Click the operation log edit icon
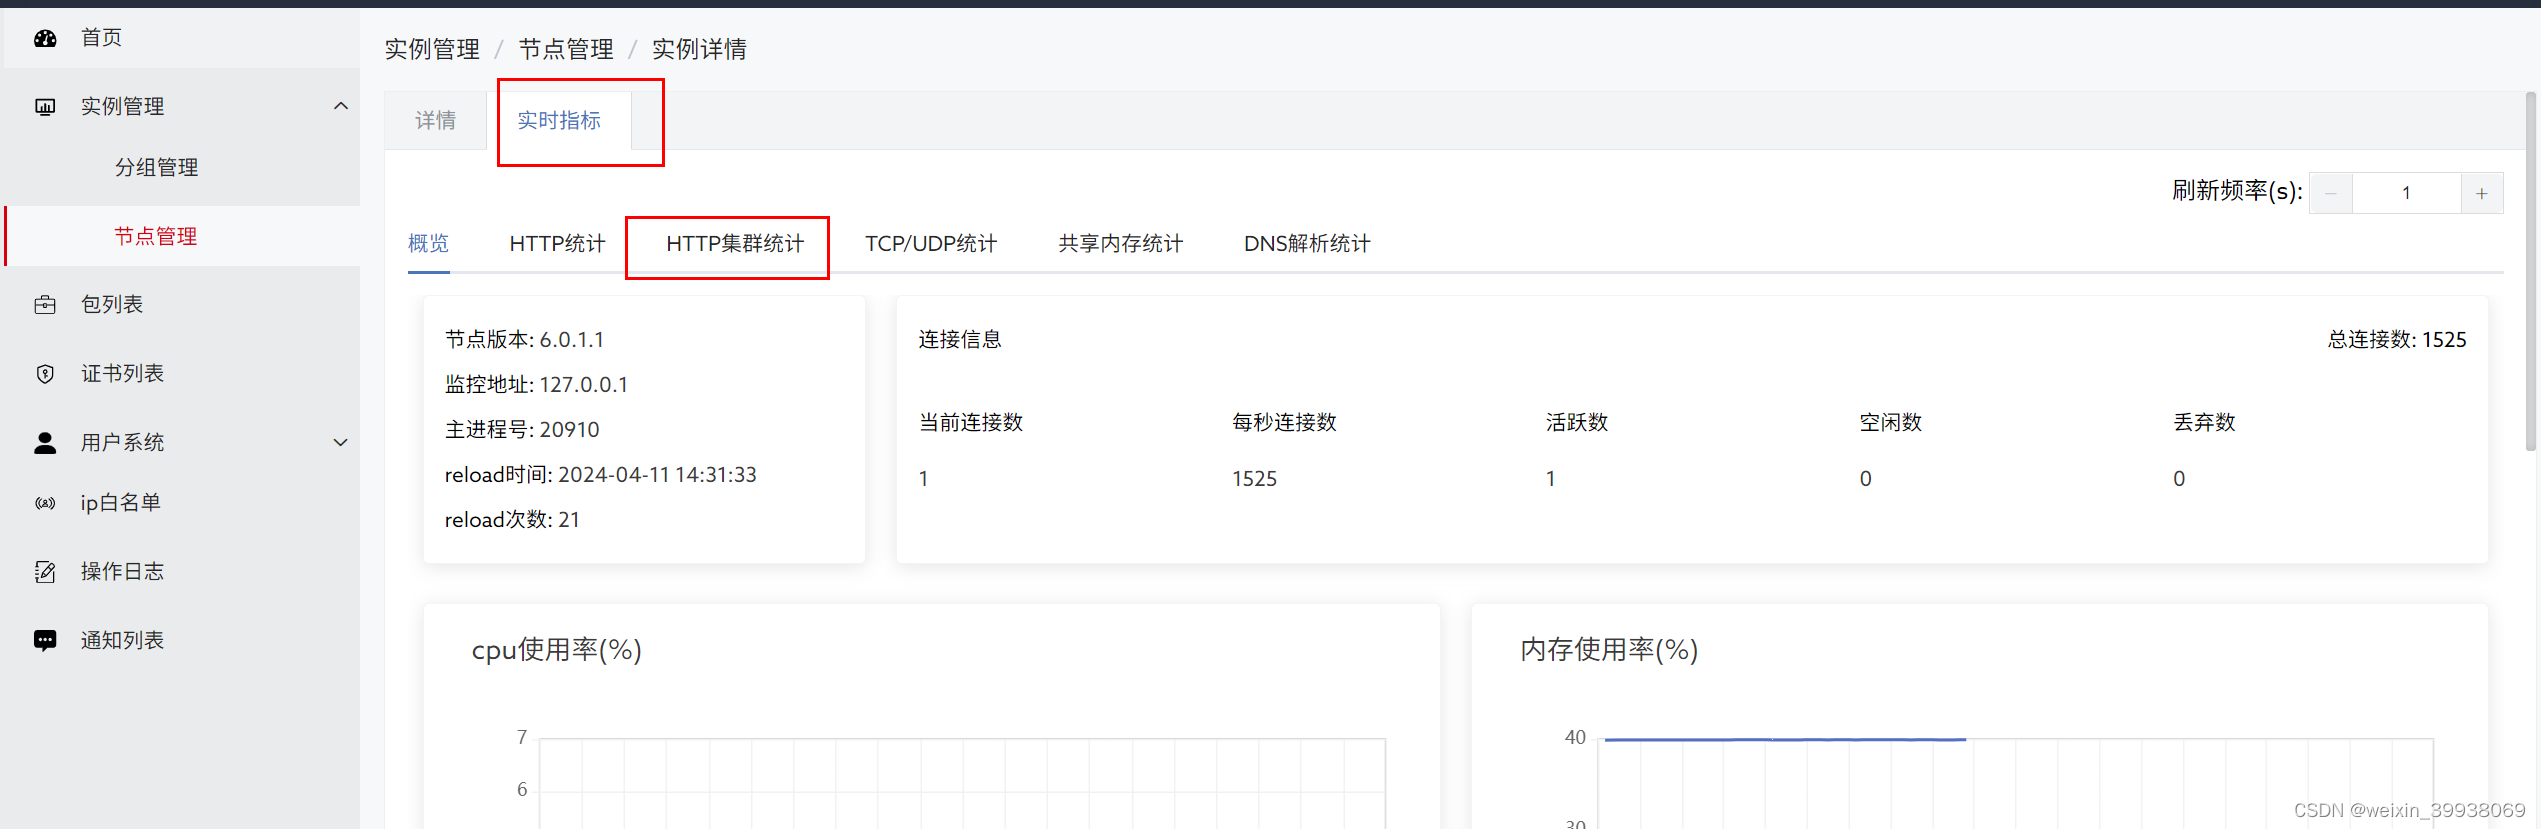Image resolution: width=2541 pixels, height=829 pixels. [45, 572]
